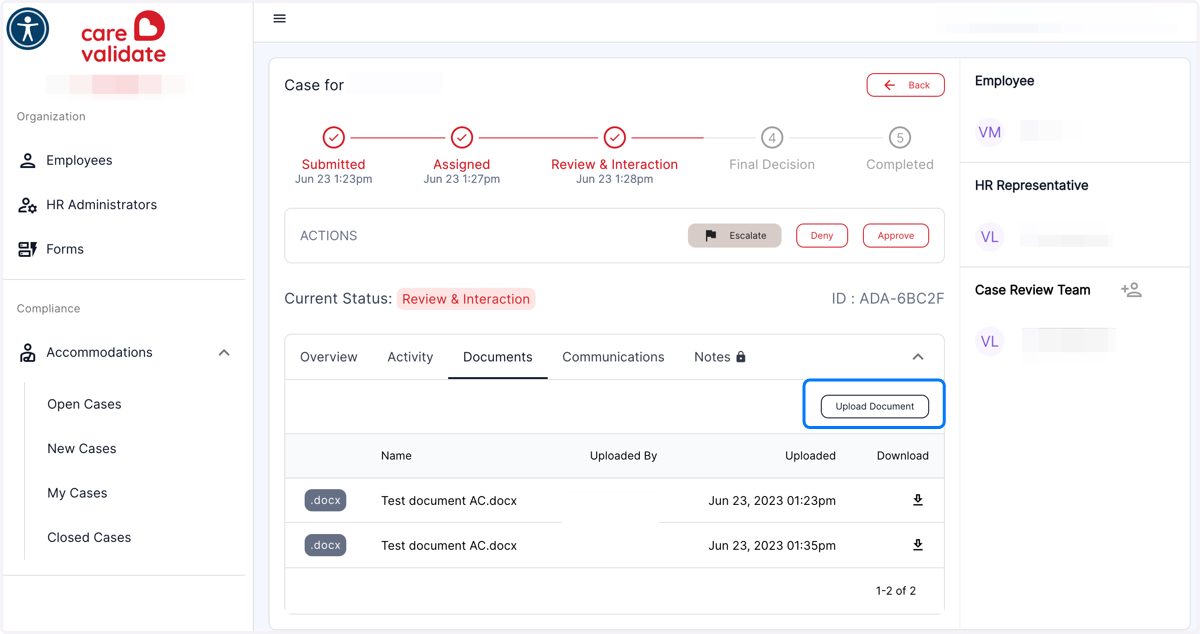Switch to the Communications tab
Viewport: 1200px width, 634px height.
(x=613, y=357)
